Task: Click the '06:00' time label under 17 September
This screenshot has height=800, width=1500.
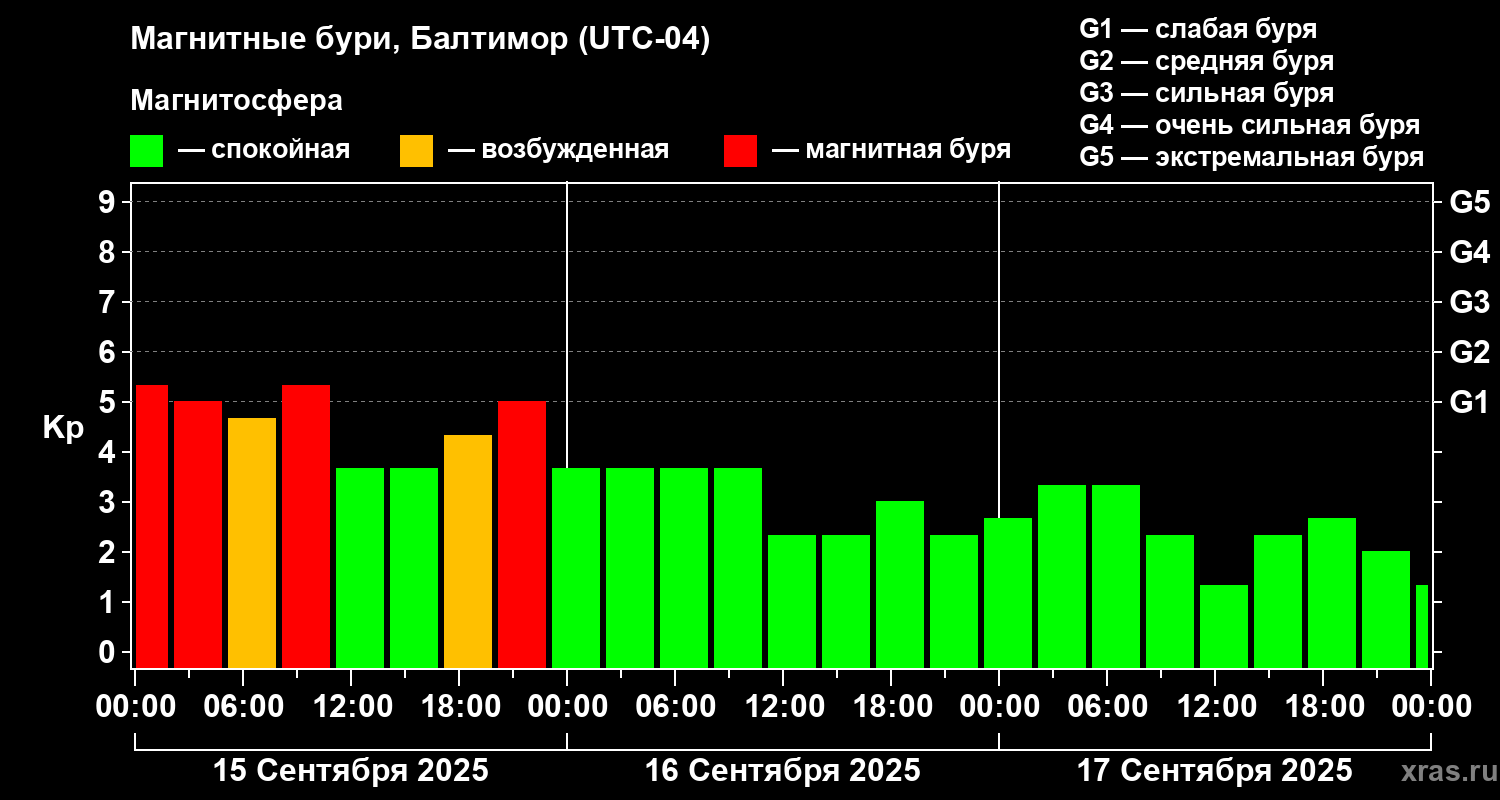Action: point(1108,707)
